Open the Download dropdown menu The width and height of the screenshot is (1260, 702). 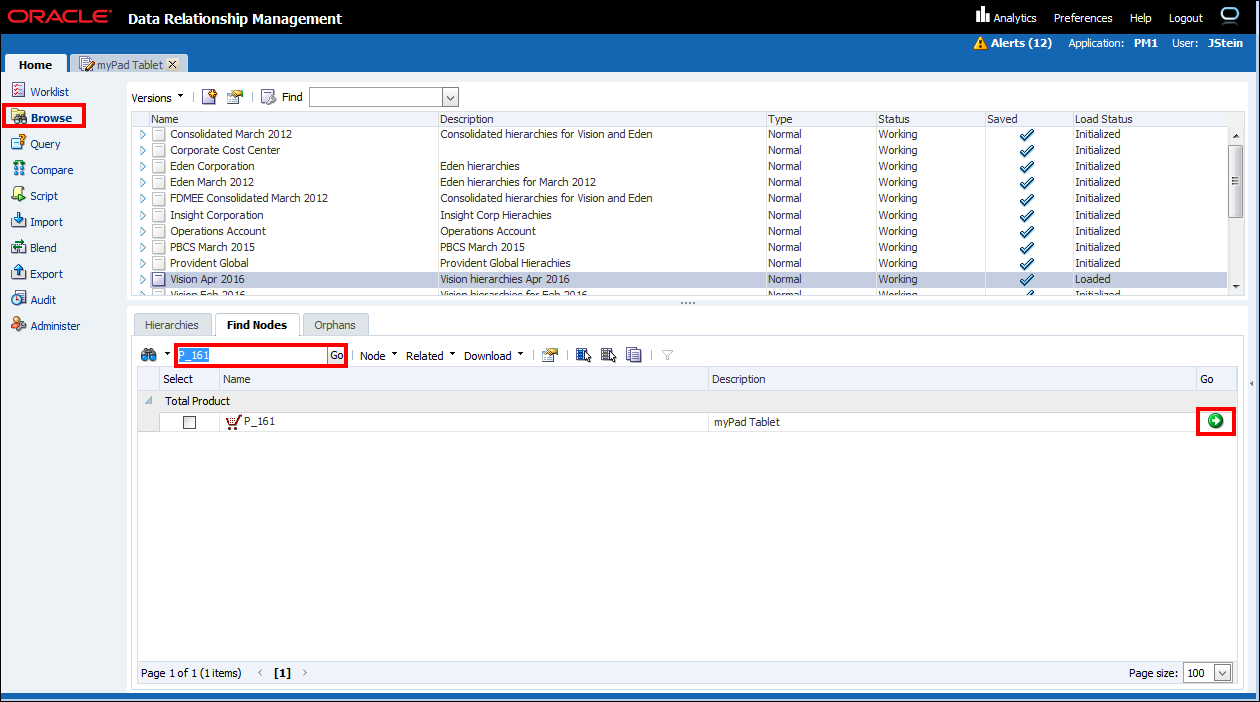pyautogui.click(x=493, y=355)
